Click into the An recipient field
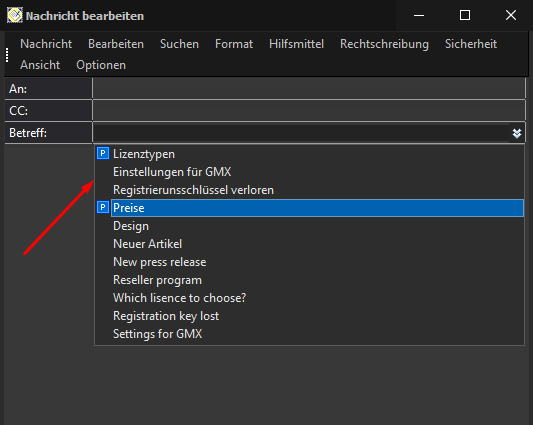 309,88
